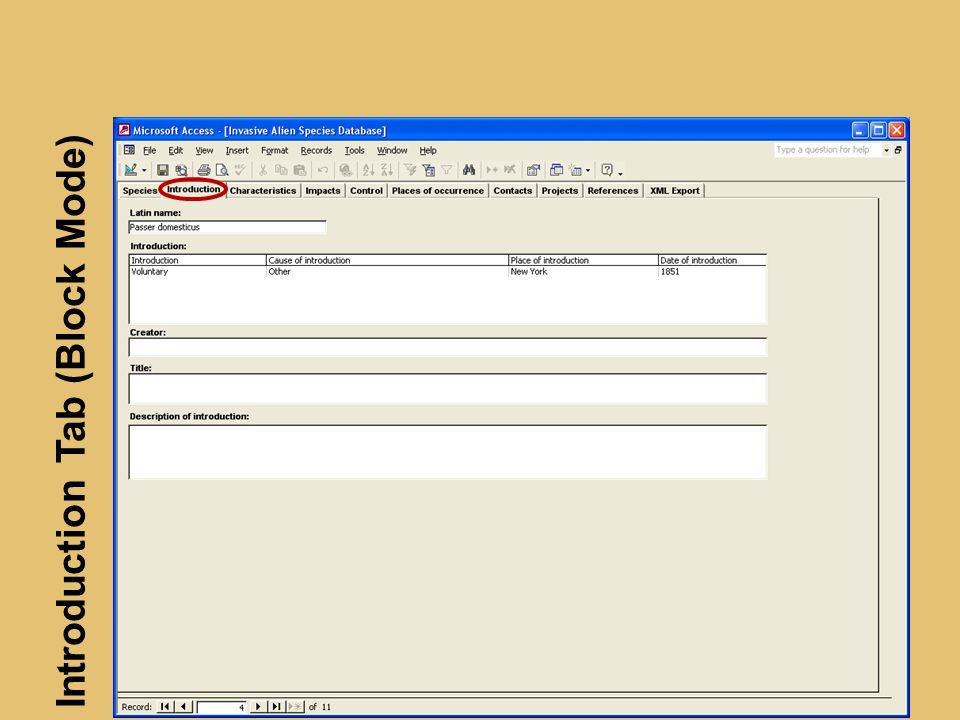Open the Format menu
Viewport: 960px width, 720px height.
point(274,150)
